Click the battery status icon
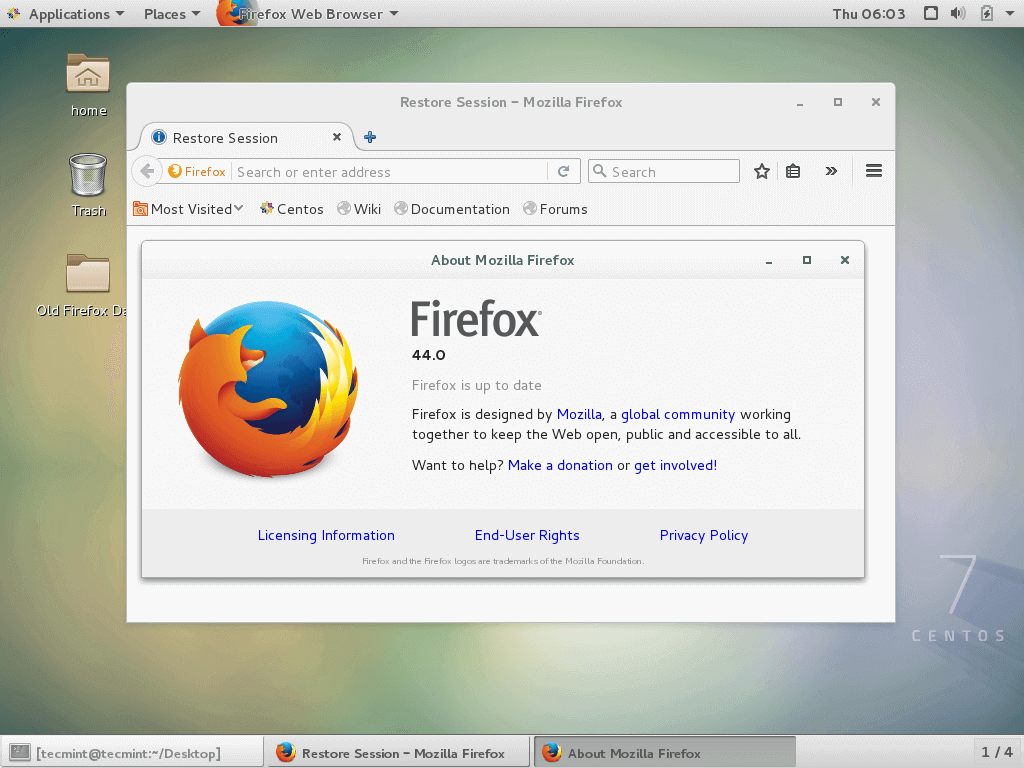 click(987, 13)
